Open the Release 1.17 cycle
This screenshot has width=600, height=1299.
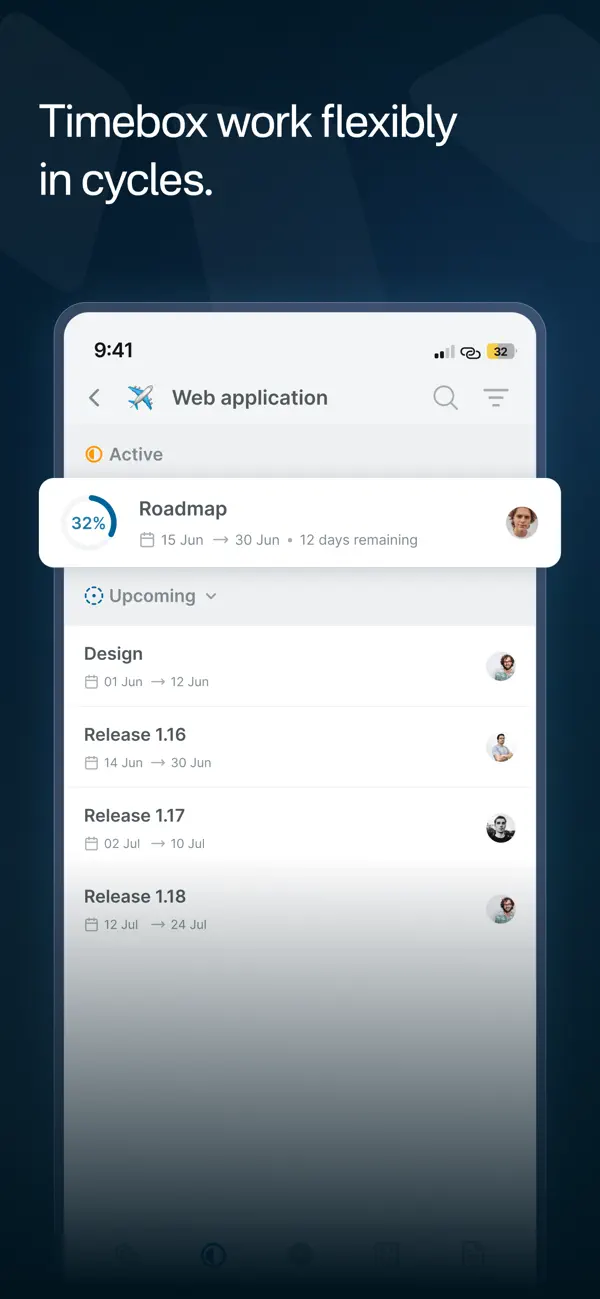pyautogui.click(x=300, y=828)
